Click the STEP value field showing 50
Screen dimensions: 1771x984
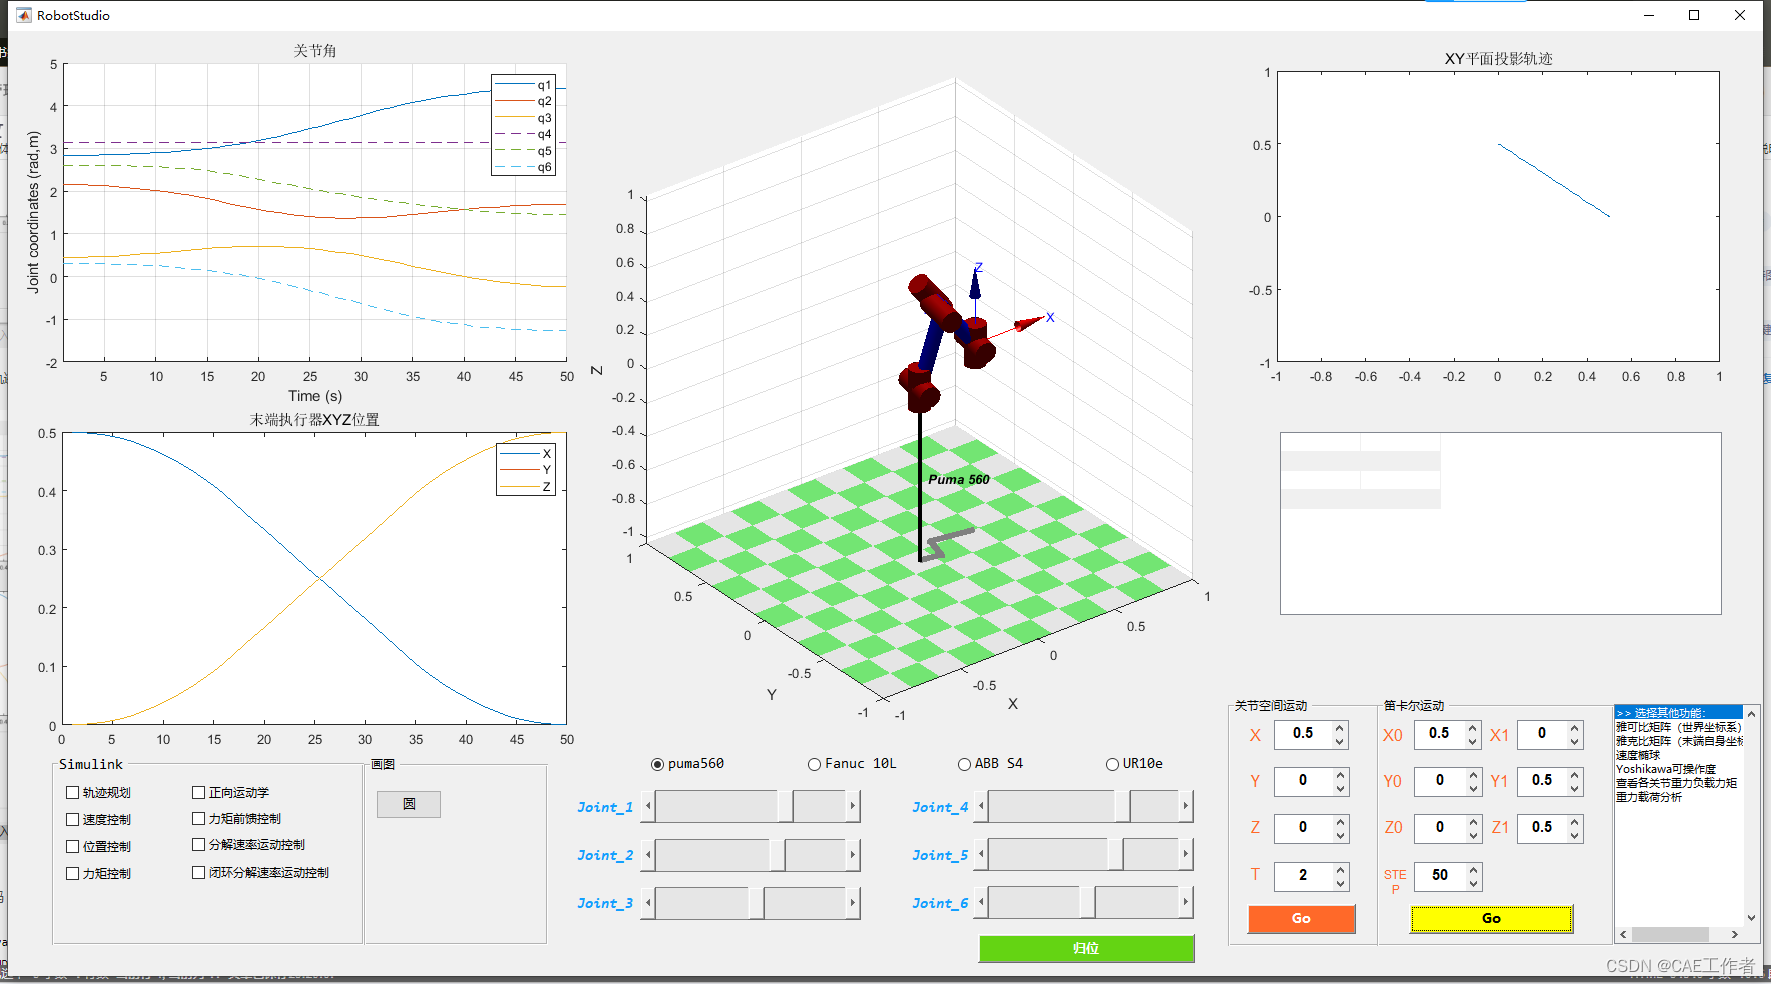click(1439, 876)
